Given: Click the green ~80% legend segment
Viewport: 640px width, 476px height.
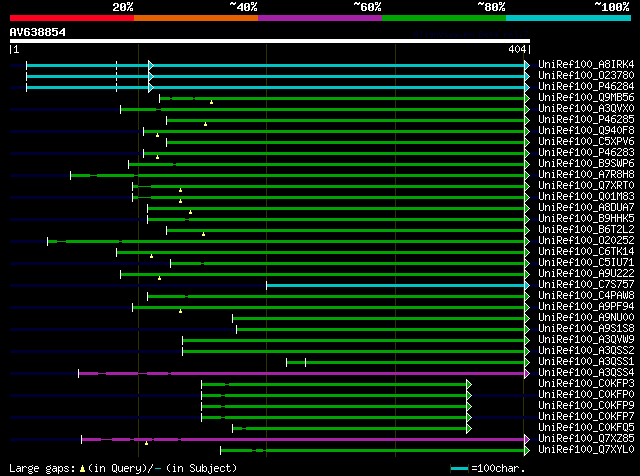Looking at the screenshot, I should point(444,18).
